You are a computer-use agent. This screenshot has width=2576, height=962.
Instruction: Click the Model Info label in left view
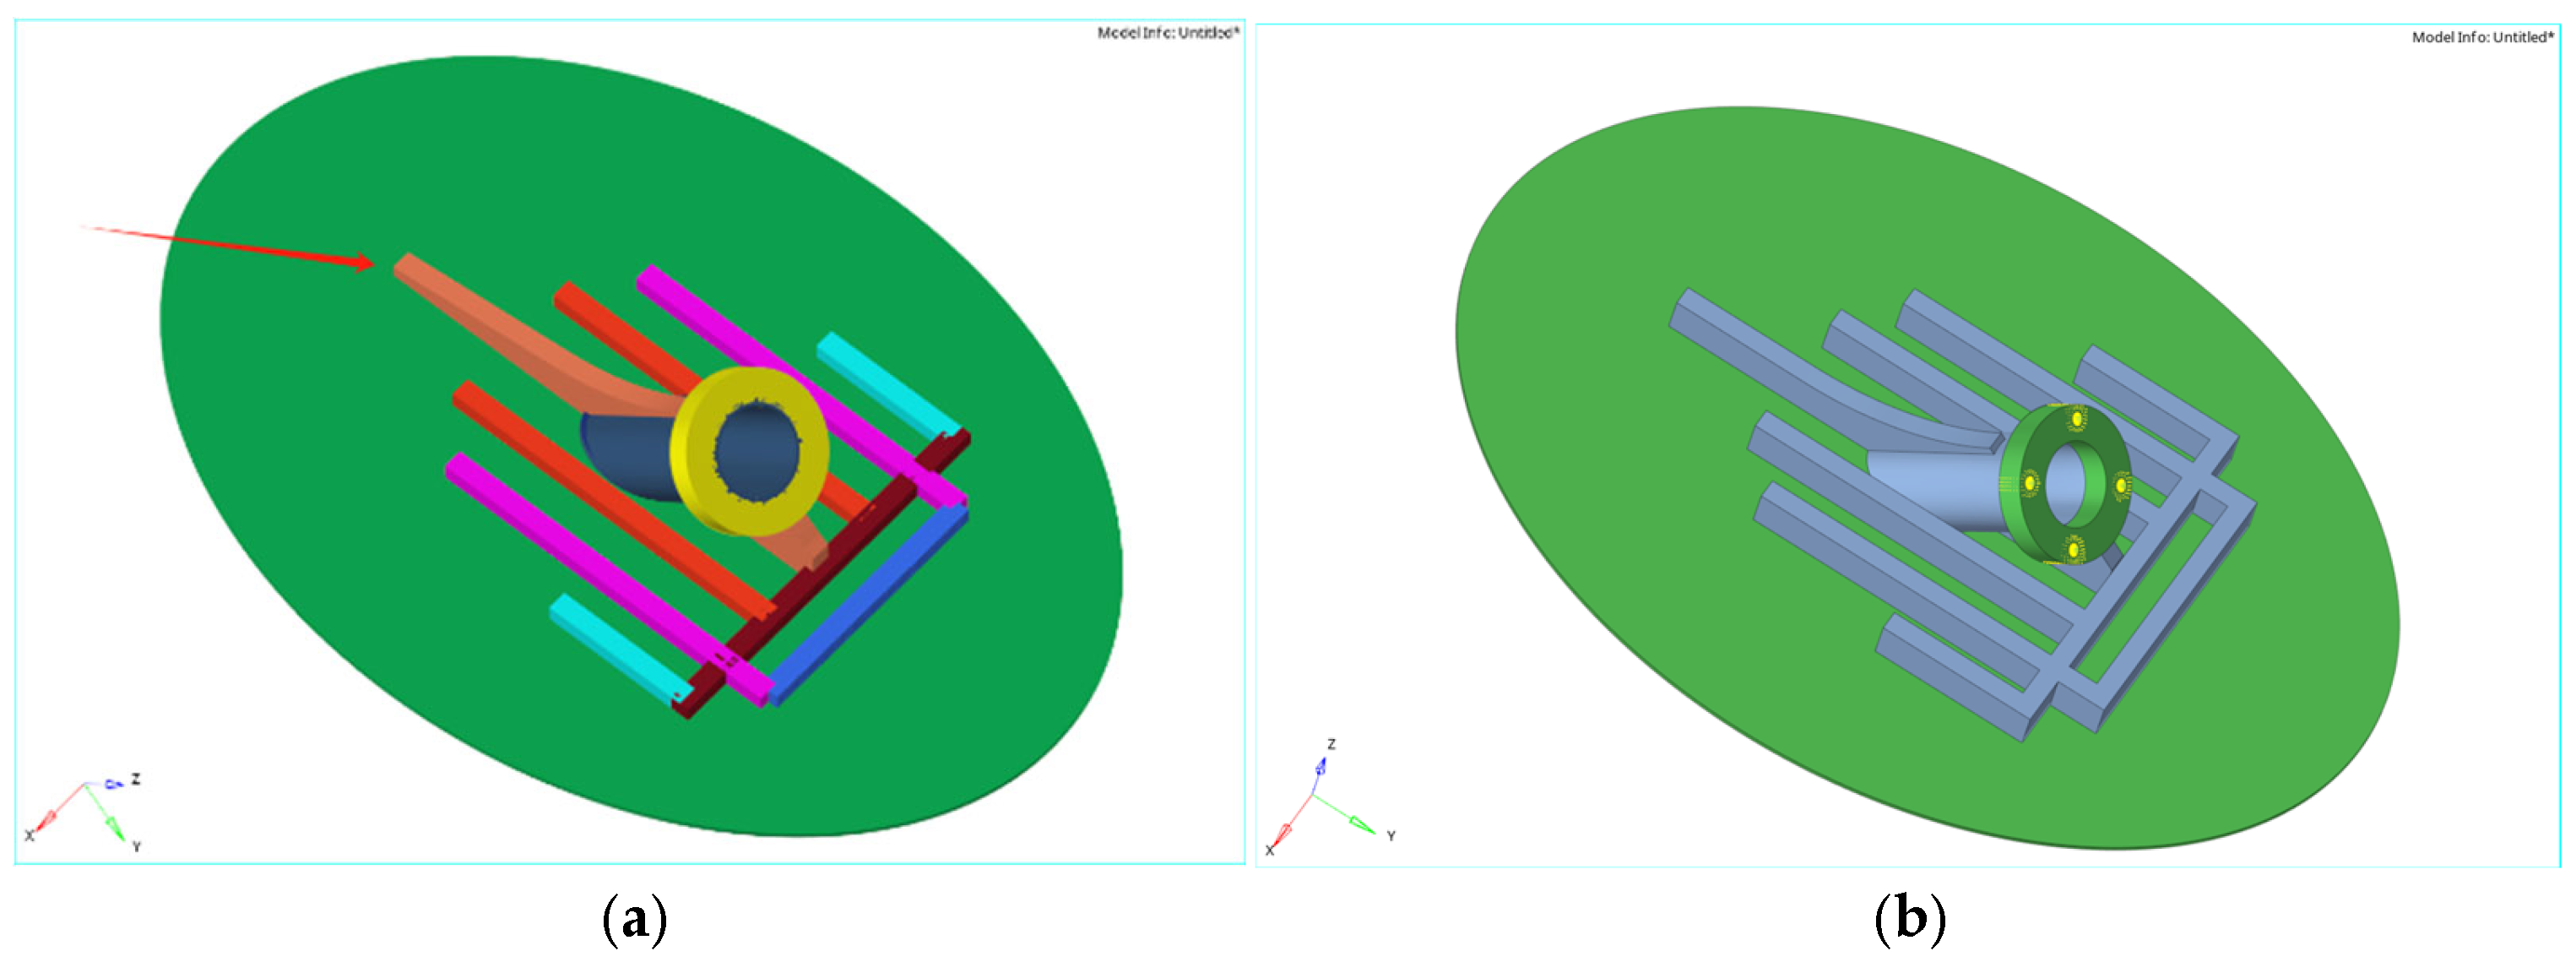pyautogui.click(x=1167, y=33)
